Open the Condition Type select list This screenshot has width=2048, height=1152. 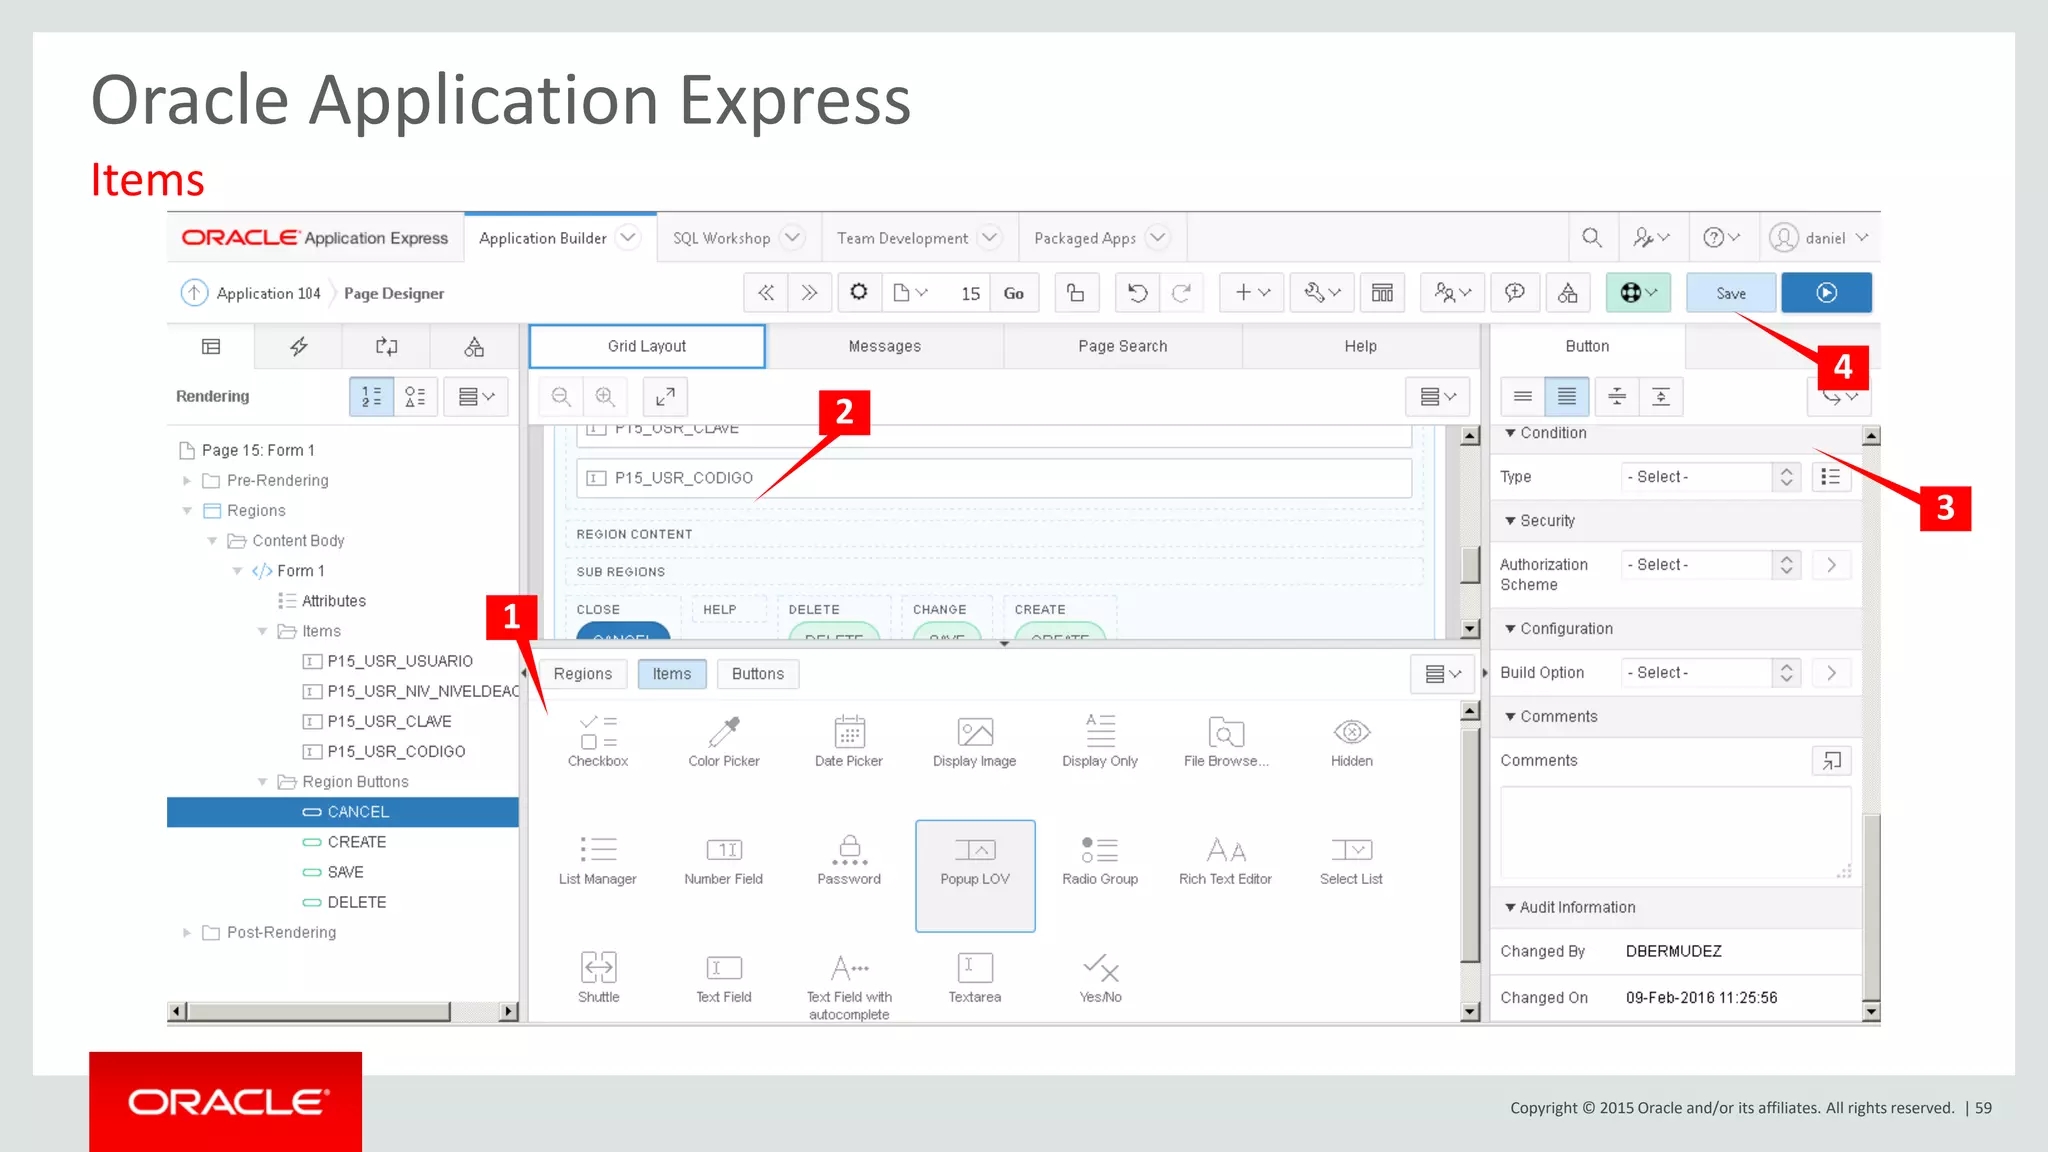tap(1710, 477)
